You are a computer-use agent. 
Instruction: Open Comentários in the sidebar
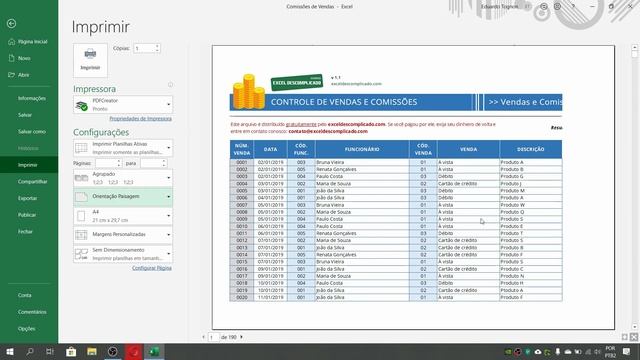[29, 312]
